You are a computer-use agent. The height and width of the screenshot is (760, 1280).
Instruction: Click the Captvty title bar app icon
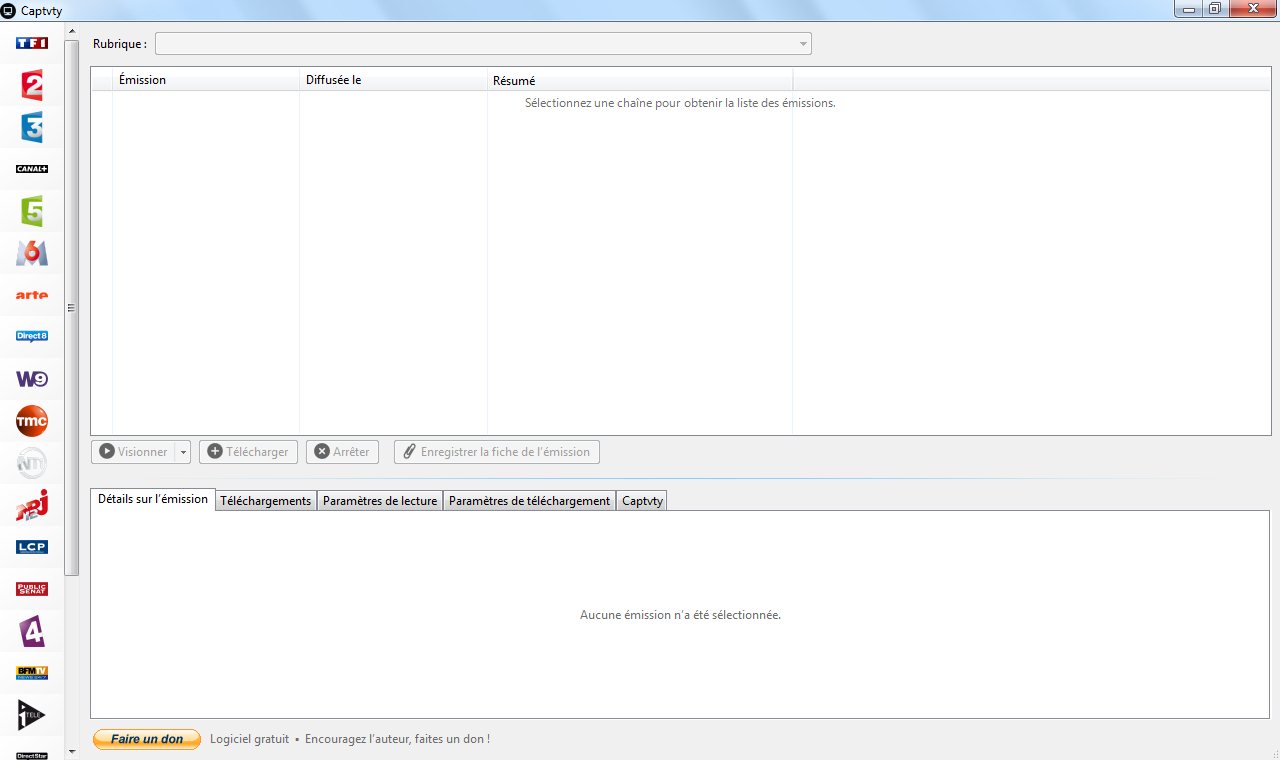9,9
